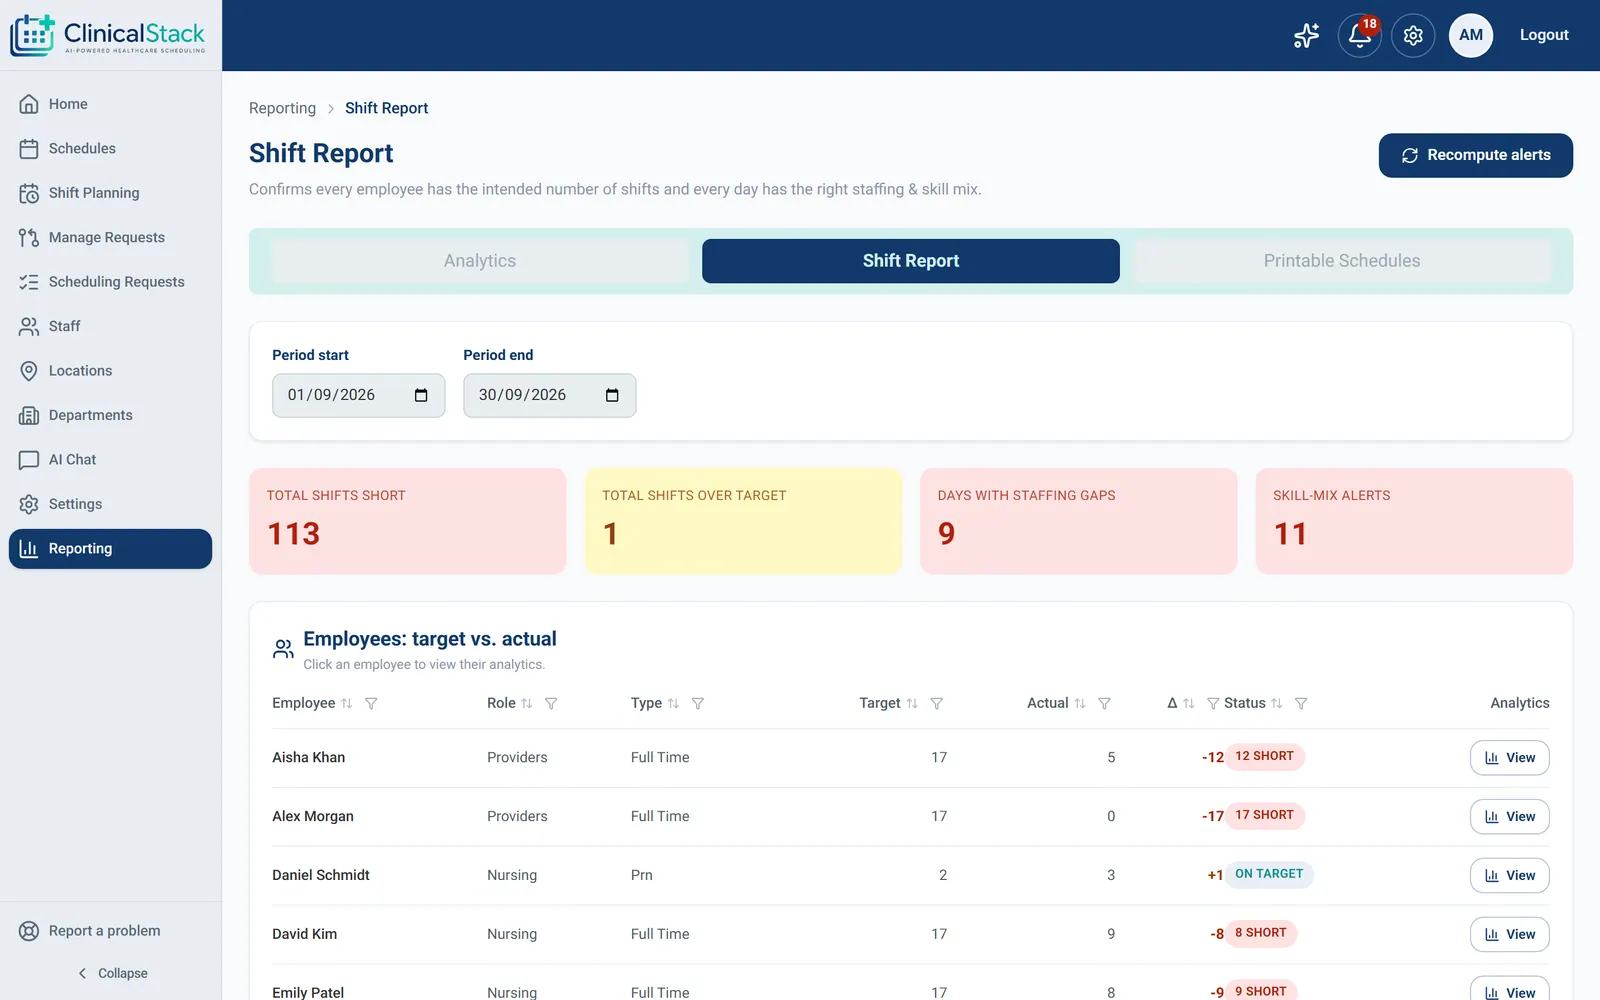Switch to Printable Schedules tab
The width and height of the screenshot is (1600, 1000).
[1342, 261]
